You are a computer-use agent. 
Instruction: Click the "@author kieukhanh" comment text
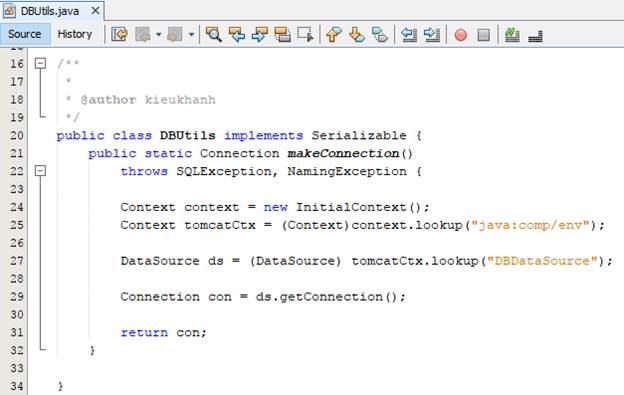pos(148,99)
